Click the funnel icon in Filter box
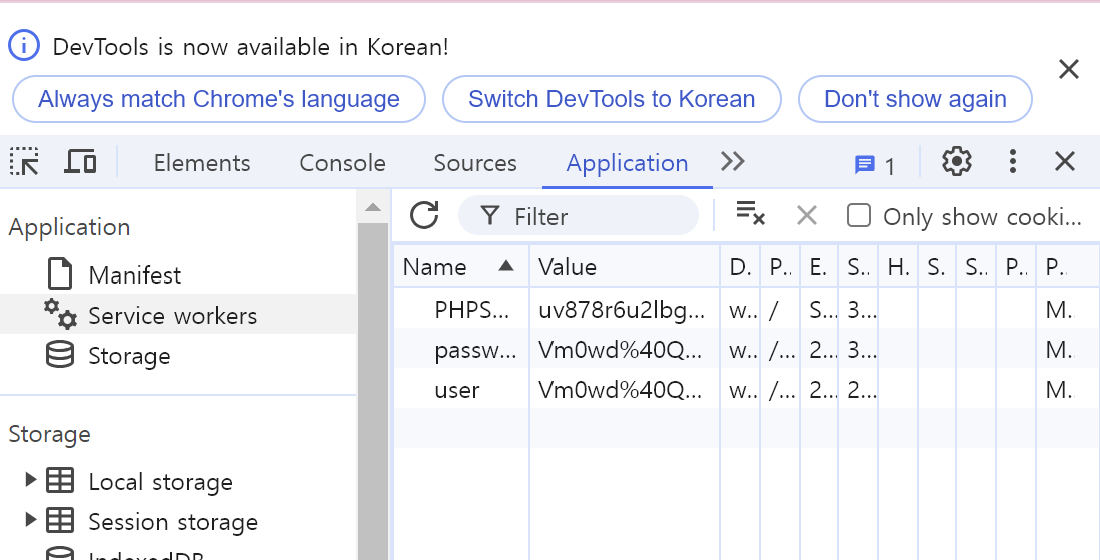The image size is (1100, 560). click(490, 216)
